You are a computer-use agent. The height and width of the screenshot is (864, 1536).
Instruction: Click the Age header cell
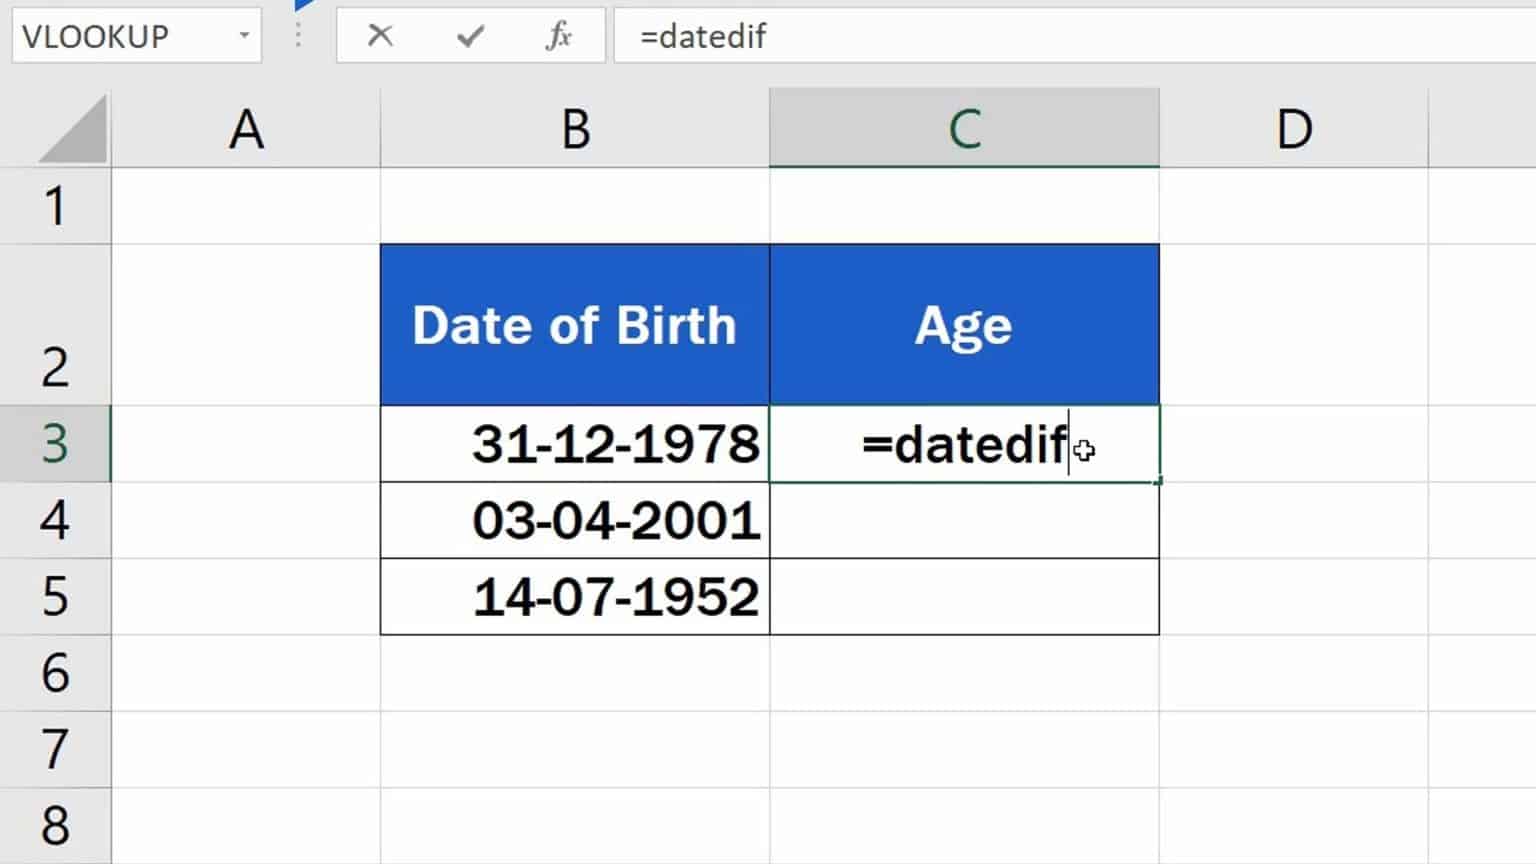[x=963, y=323]
